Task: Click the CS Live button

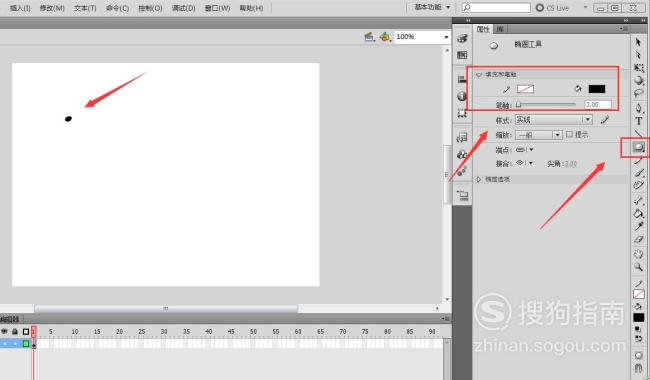Action: click(x=553, y=7)
